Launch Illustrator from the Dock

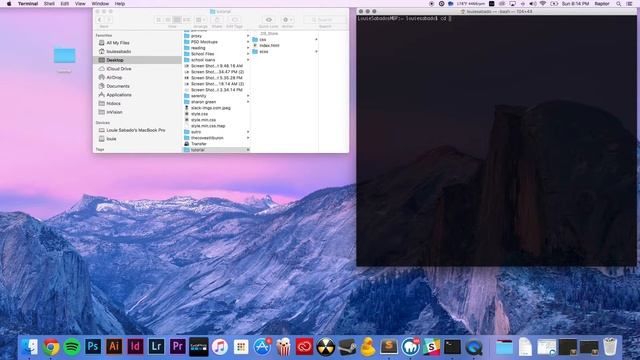(114, 347)
